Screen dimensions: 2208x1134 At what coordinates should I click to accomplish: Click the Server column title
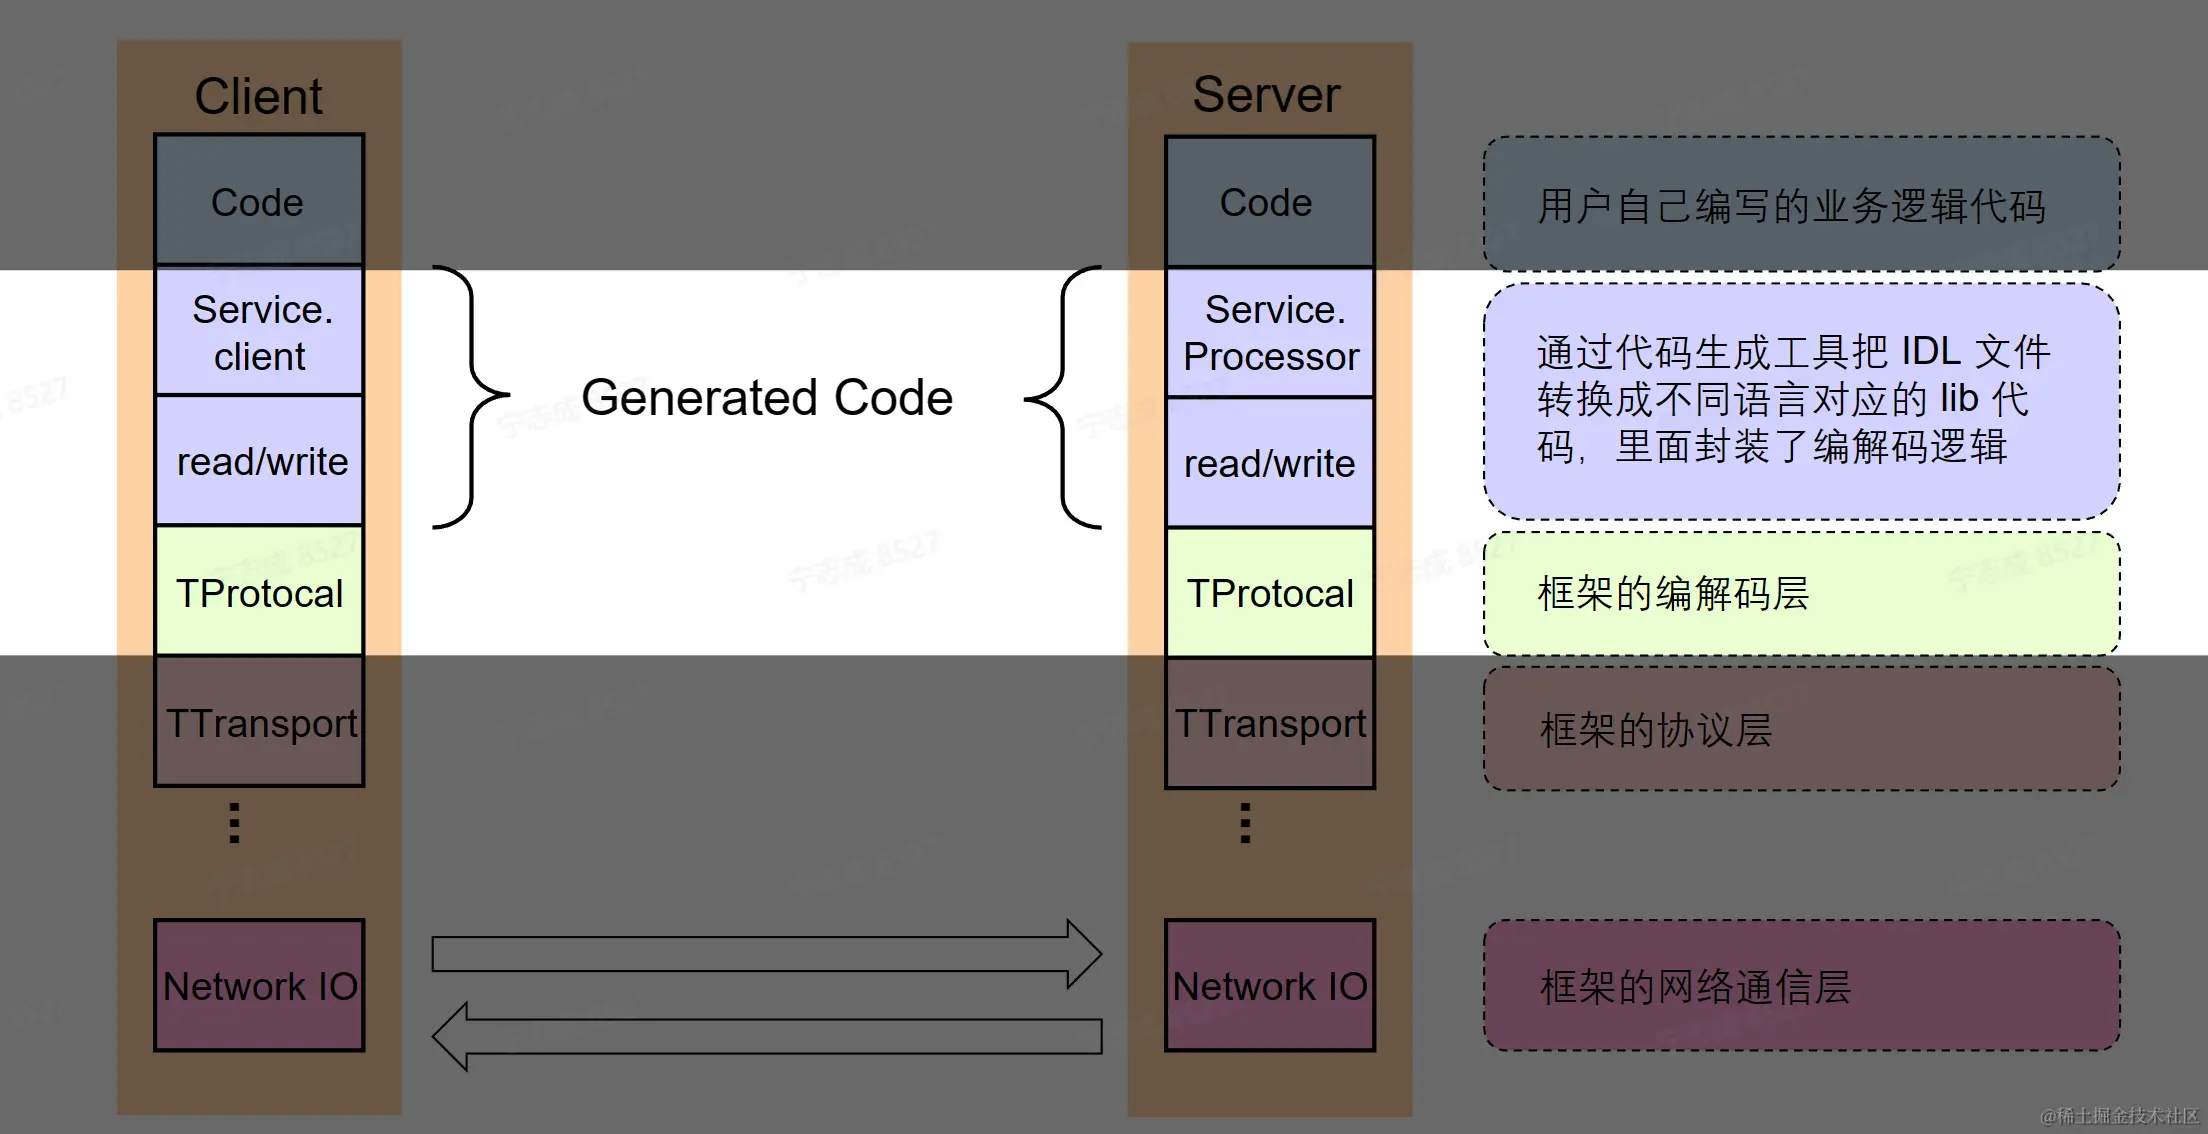1266,95
